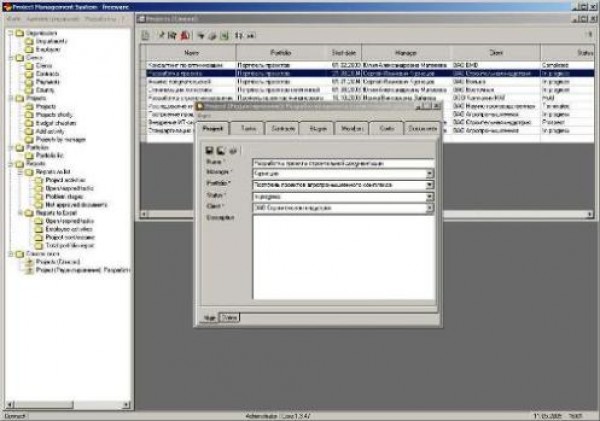
Task: Switch to the Costs tab in the project dialog
Action: (386, 129)
